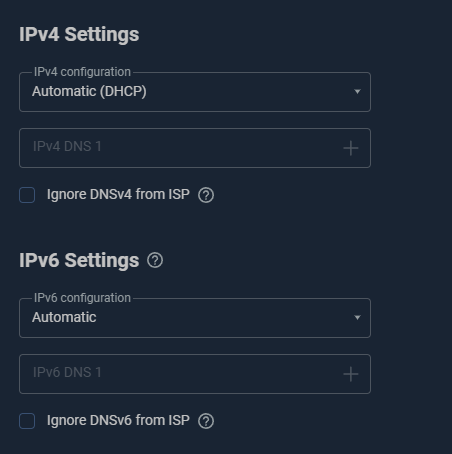This screenshot has height=454, width=452.
Task: Open help for Ignore DNSv6 from ISP
Action: (x=206, y=421)
